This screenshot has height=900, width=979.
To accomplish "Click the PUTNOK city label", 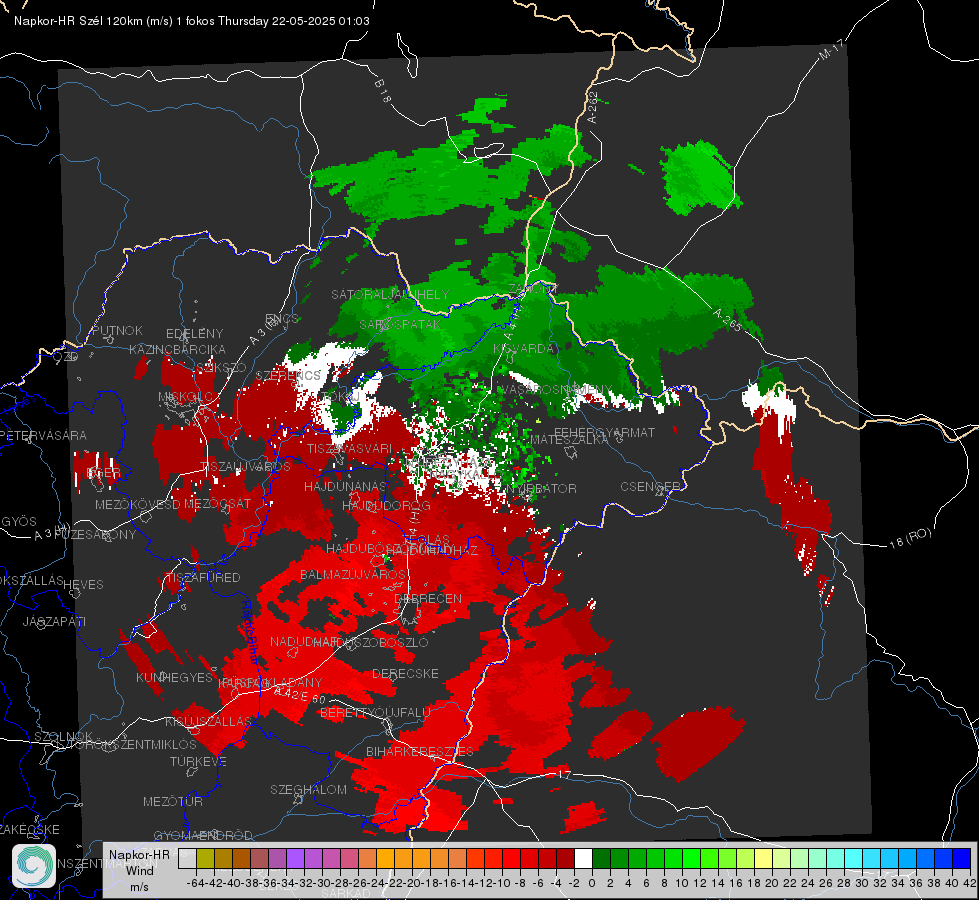I will pyautogui.click(x=117, y=330).
